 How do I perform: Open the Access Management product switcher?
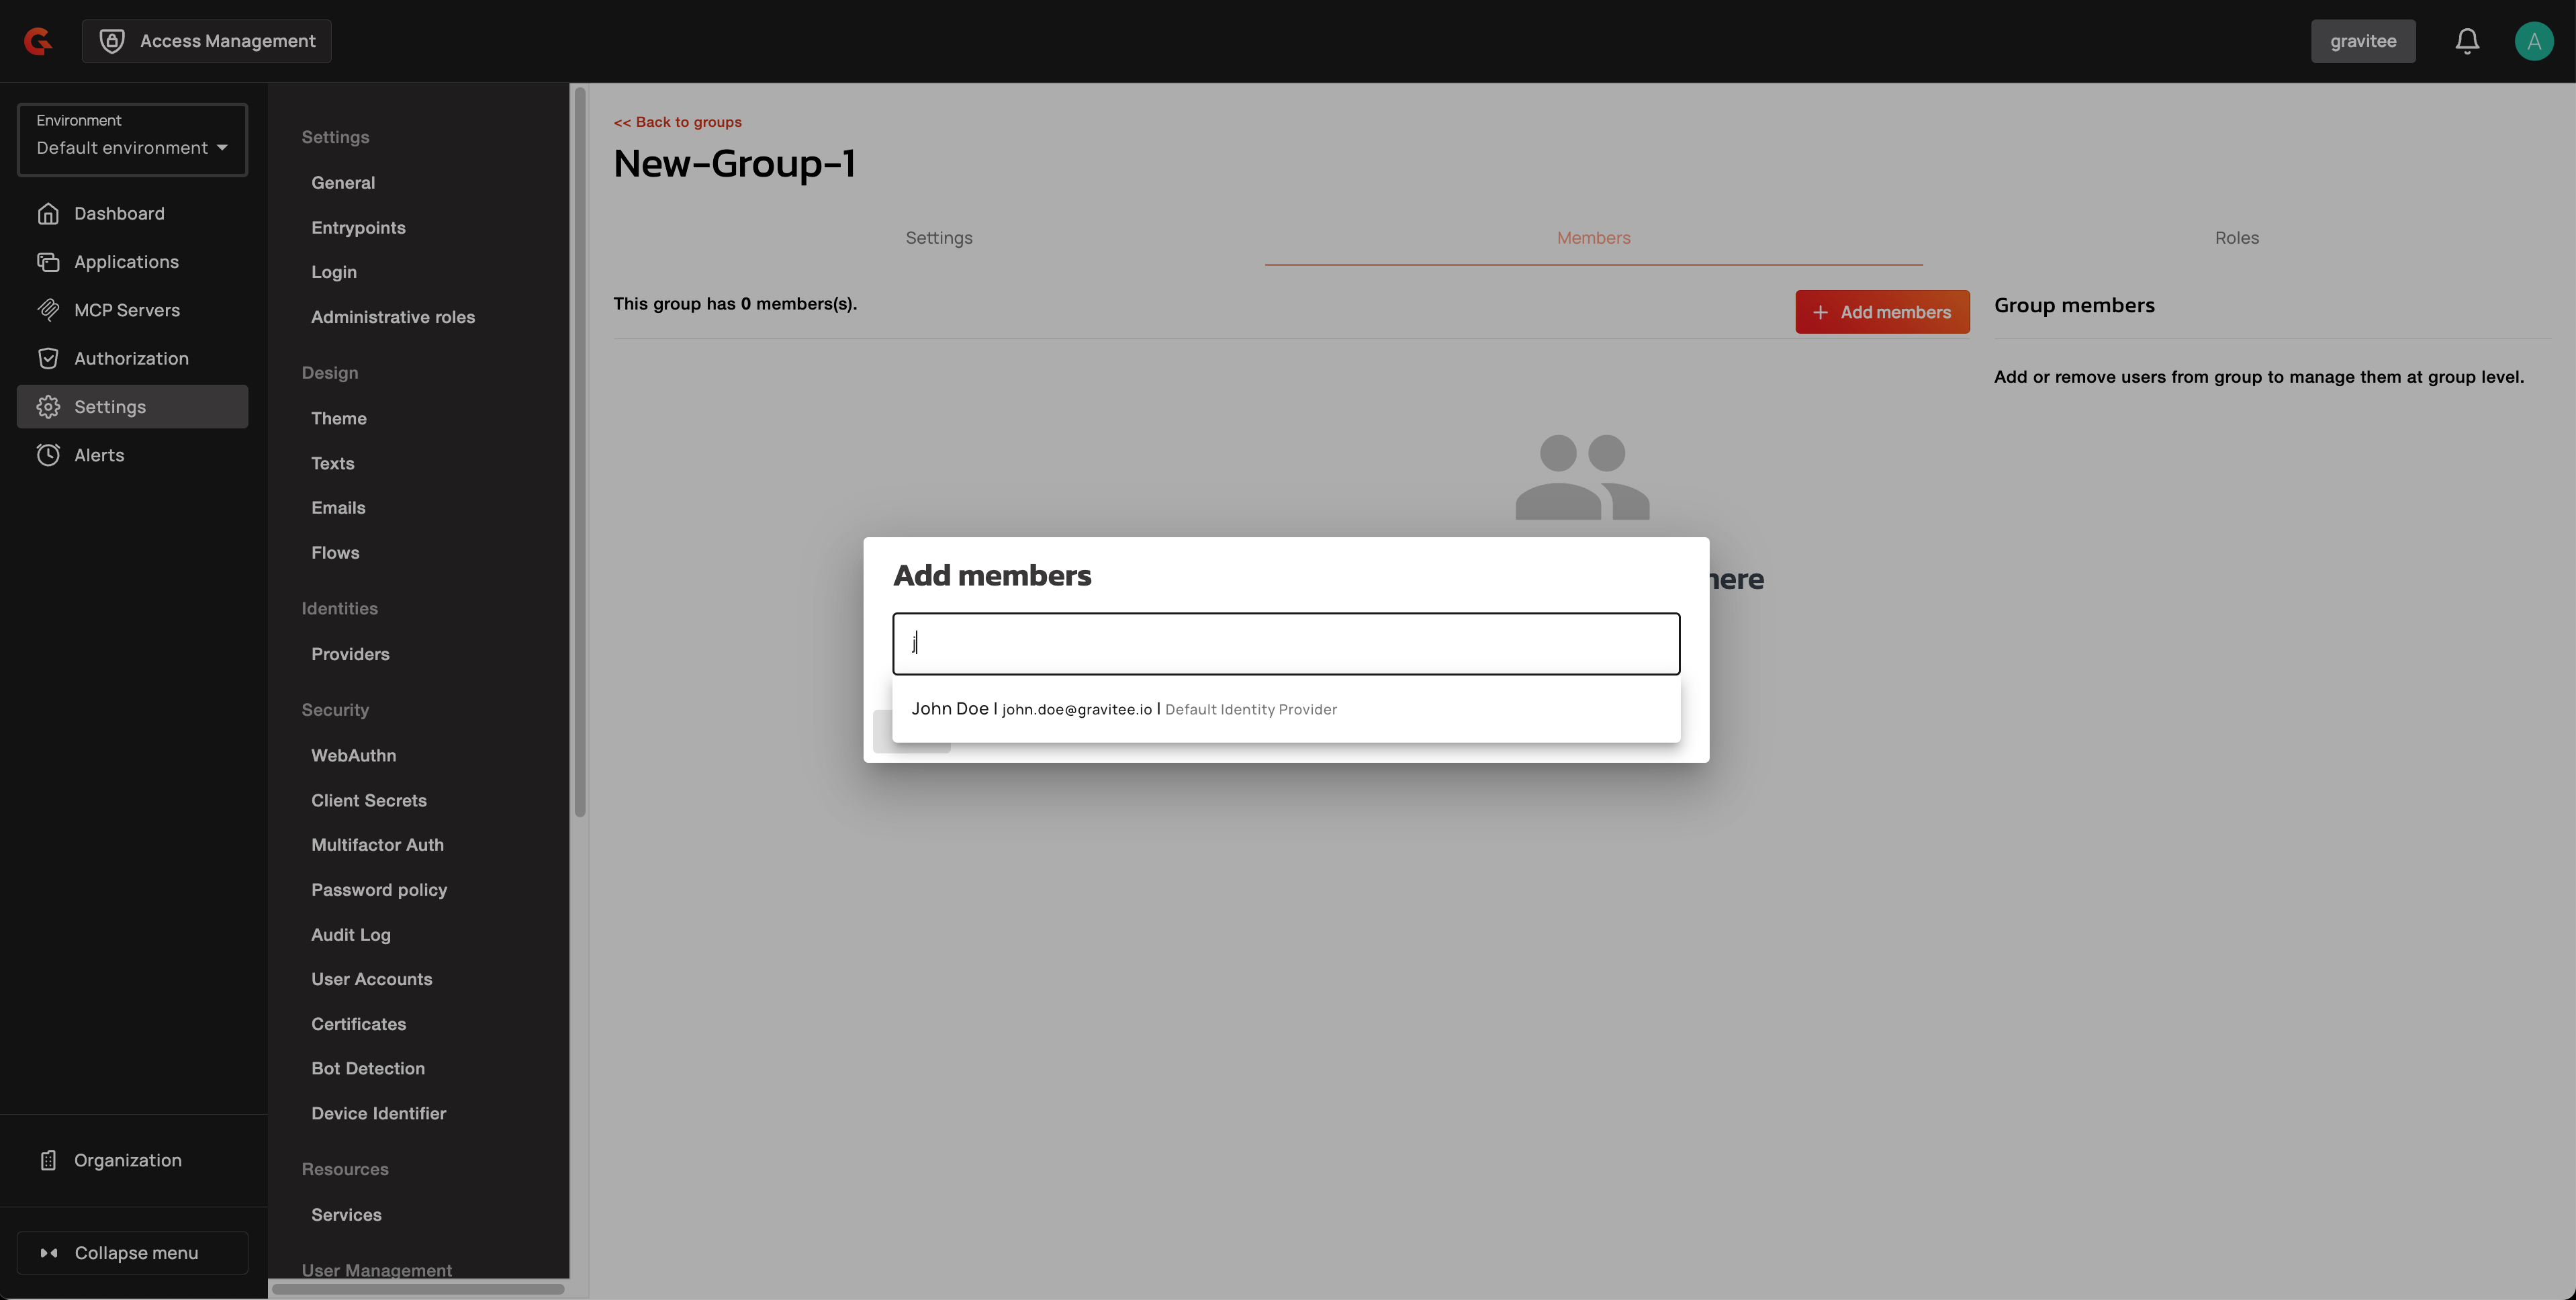click(207, 41)
